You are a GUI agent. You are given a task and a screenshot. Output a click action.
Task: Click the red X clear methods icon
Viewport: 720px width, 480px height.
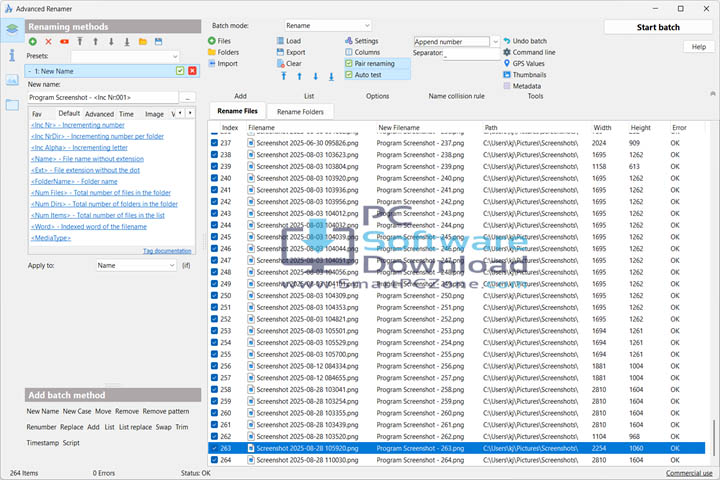pos(48,42)
